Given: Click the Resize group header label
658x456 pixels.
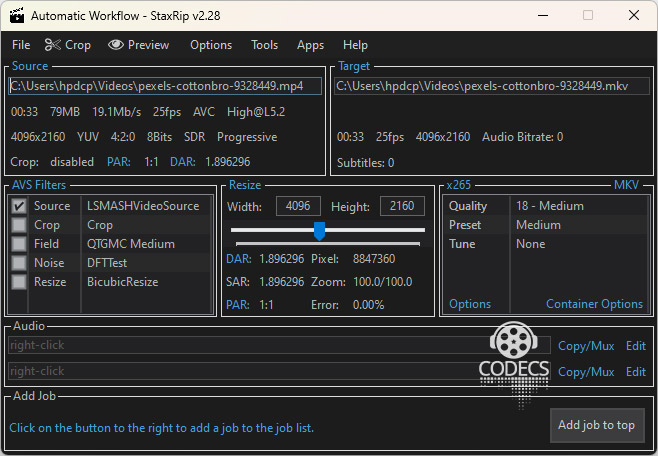Looking at the screenshot, I should click(x=245, y=185).
